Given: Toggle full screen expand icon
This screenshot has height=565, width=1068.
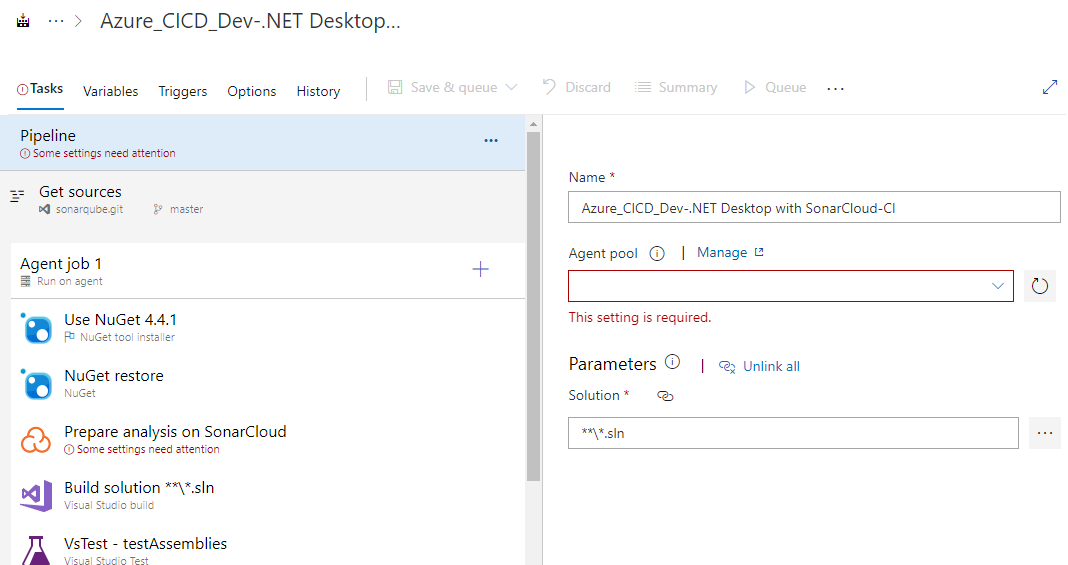Looking at the screenshot, I should pyautogui.click(x=1050, y=87).
